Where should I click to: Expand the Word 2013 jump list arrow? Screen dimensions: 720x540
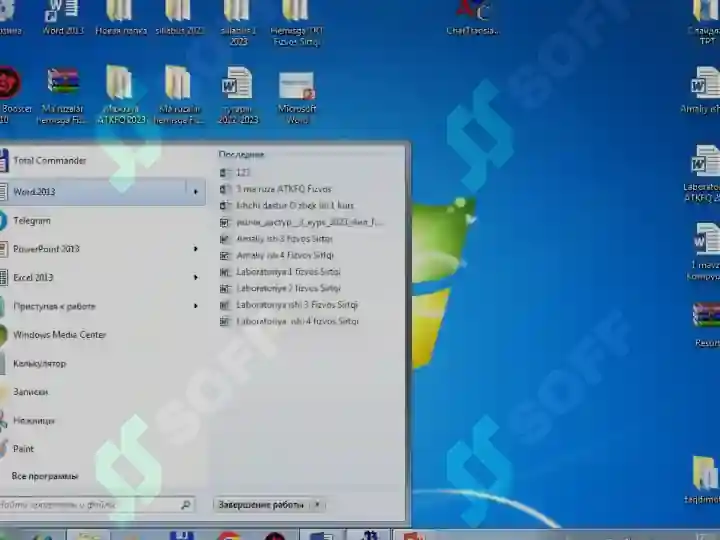(196, 192)
